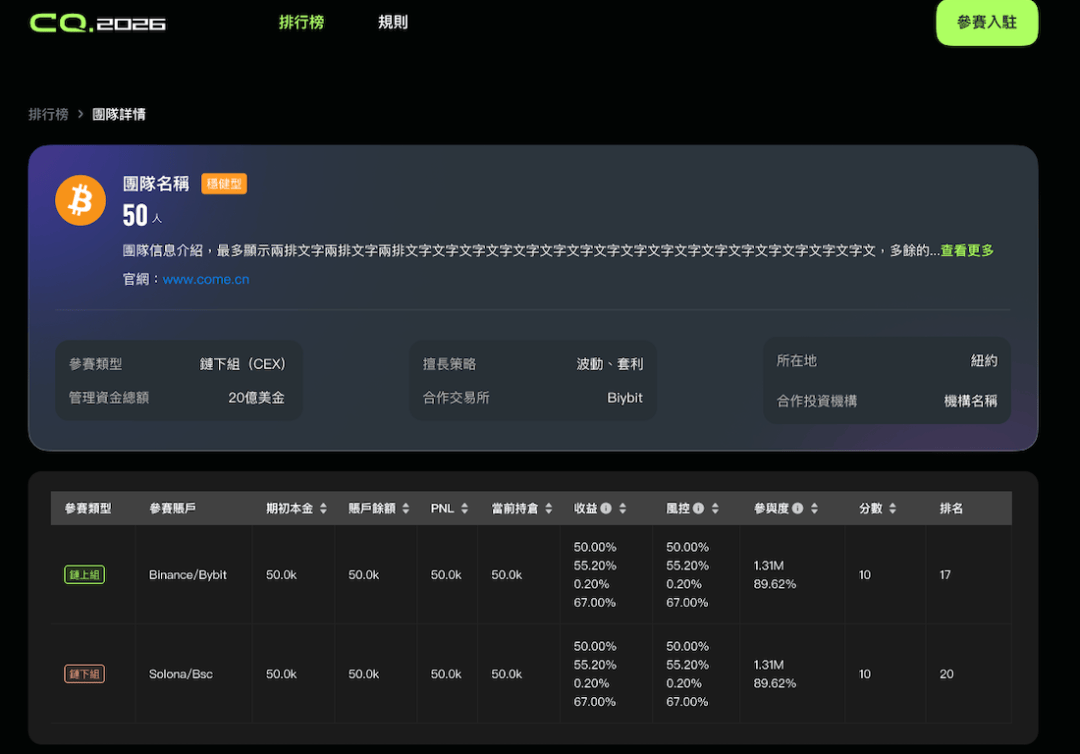Image resolution: width=1080 pixels, height=754 pixels.
Task: Click the 參賽入駐 button
Action: pyautogui.click(x=986, y=22)
